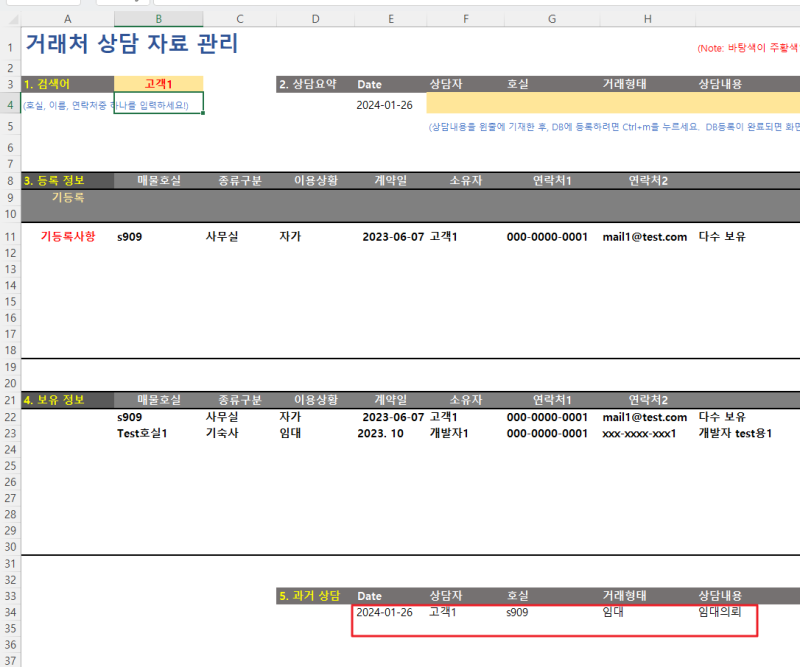
Task: Click the Test호실1 cell in 보유 정보
Action: point(142,433)
